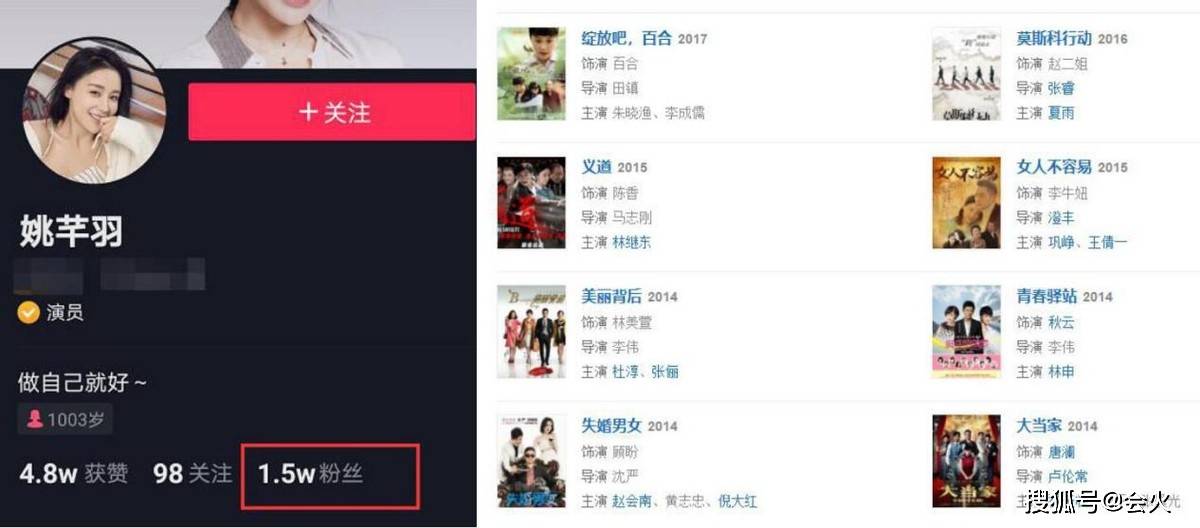The width and height of the screenshot is (1200, 528).
Task: Open the 大当家 title link
Action: (1039, 425)
